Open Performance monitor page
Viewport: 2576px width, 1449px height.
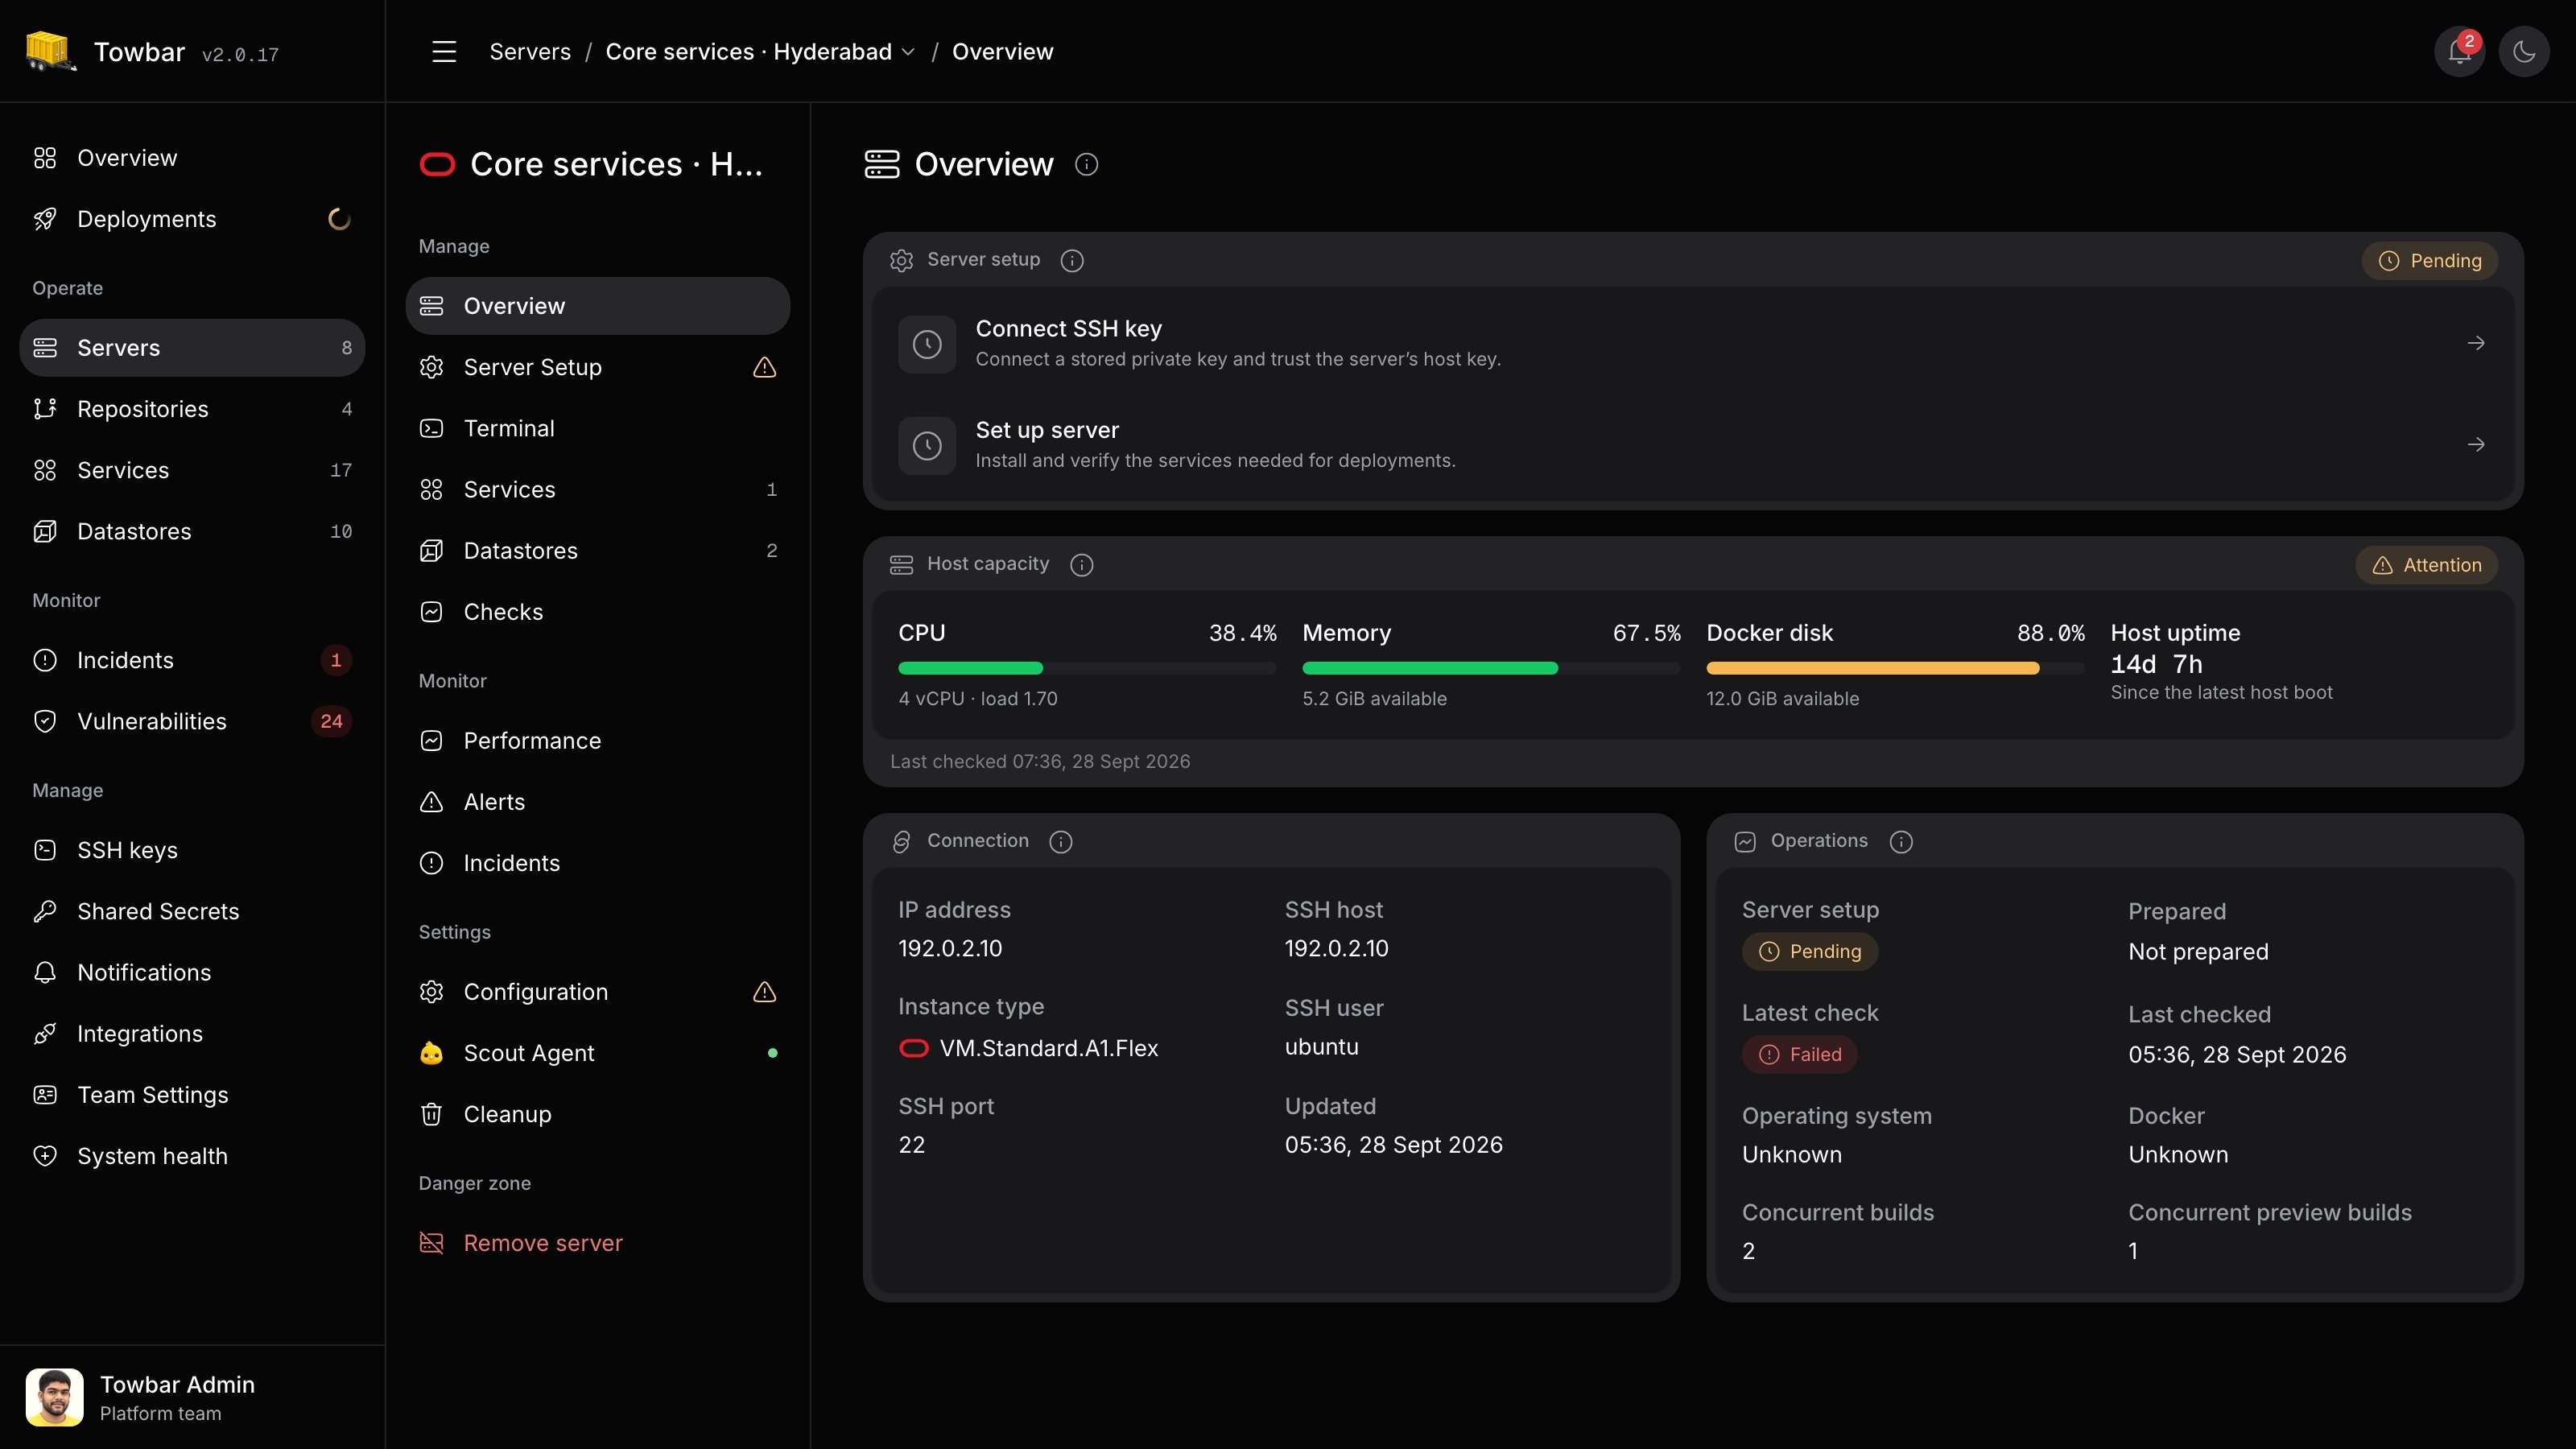coord(597,741)
